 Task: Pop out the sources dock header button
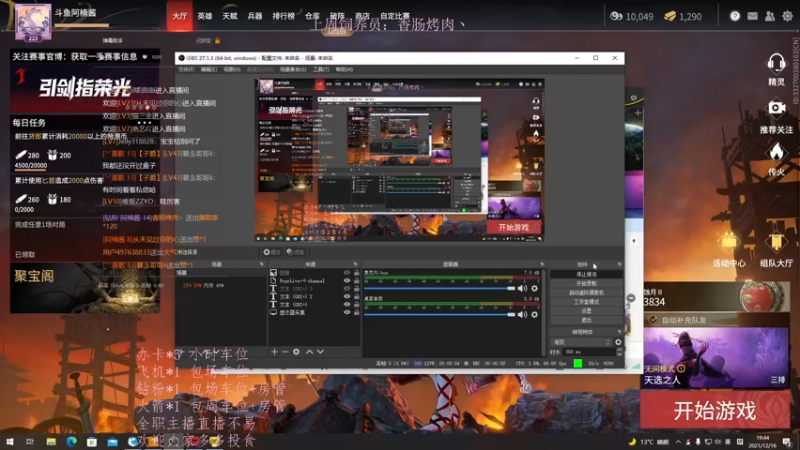(x=356, y=264)
